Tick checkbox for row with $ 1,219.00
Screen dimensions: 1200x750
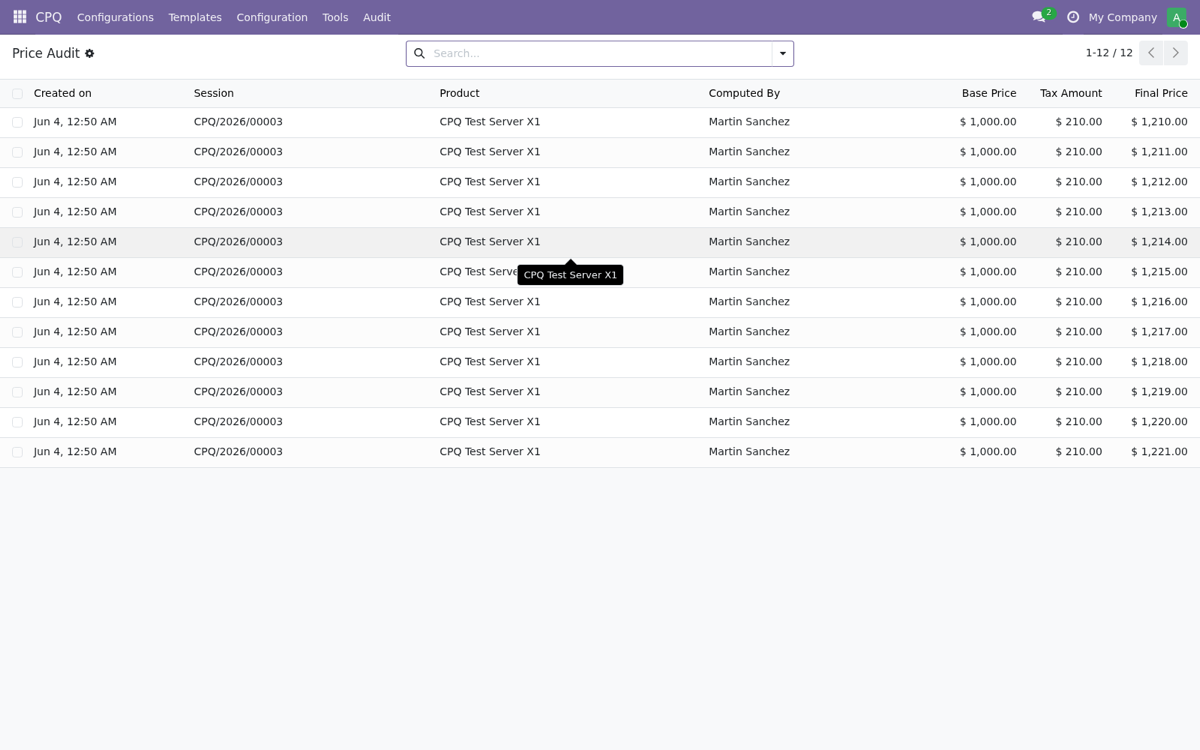point(17,392)
